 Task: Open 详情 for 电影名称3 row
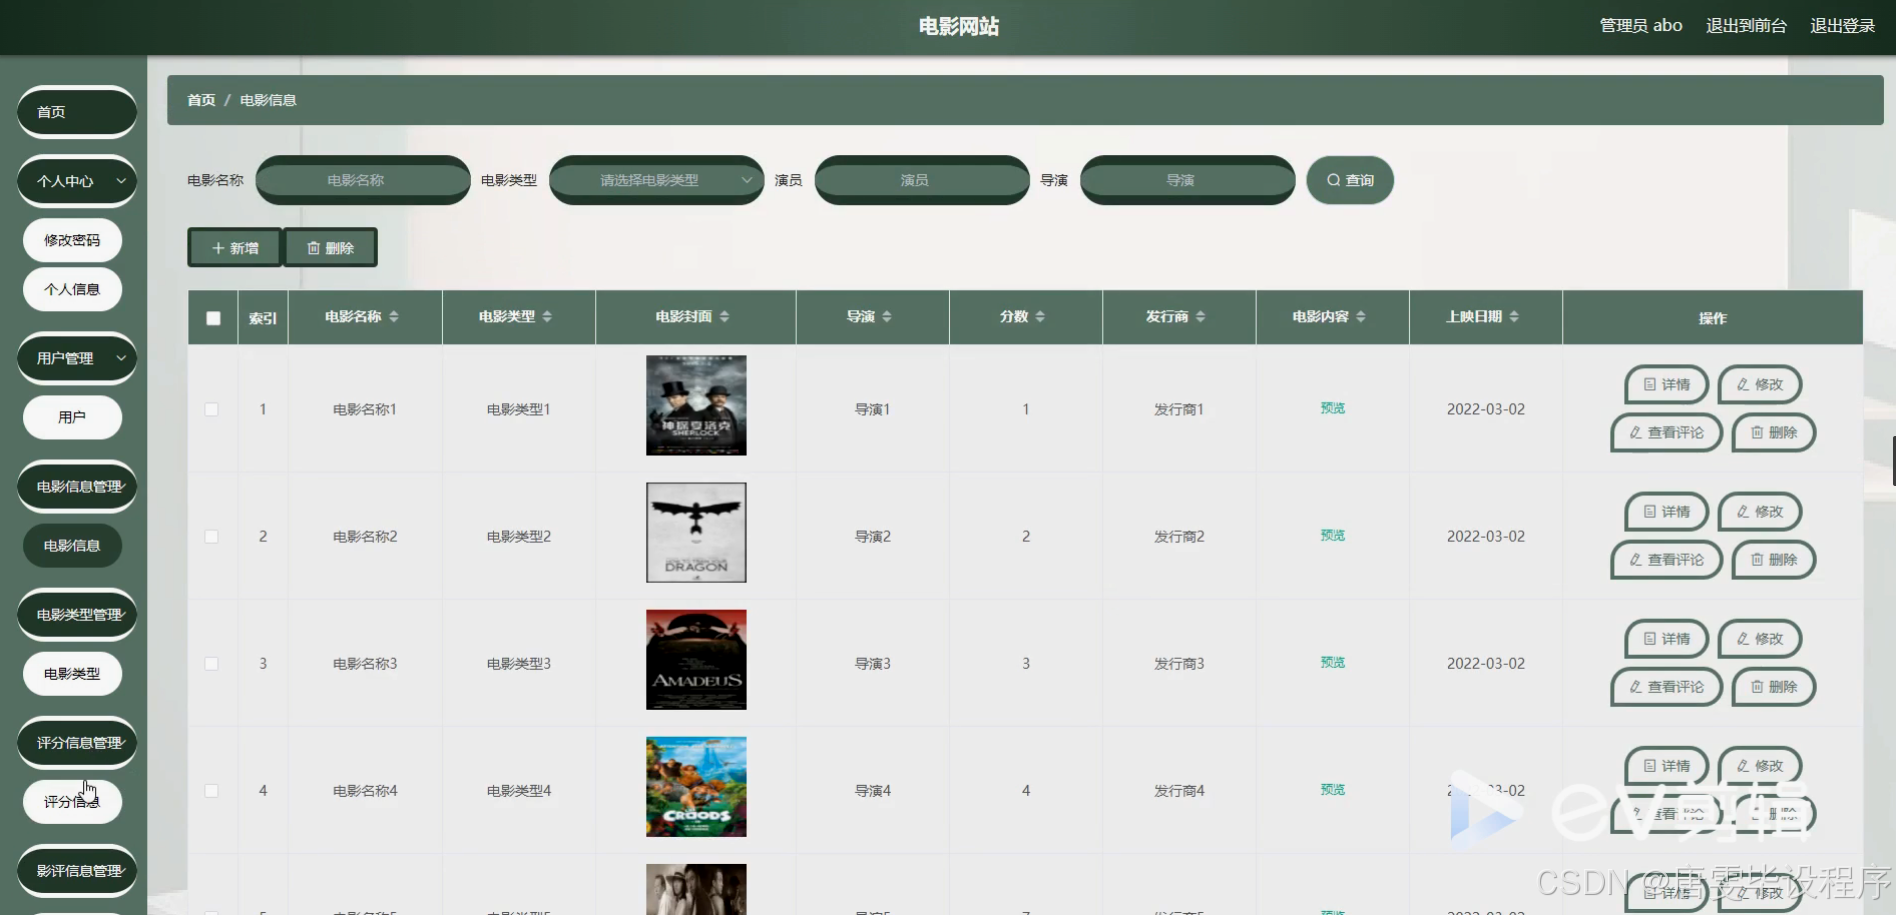[x=1666, y=639]
